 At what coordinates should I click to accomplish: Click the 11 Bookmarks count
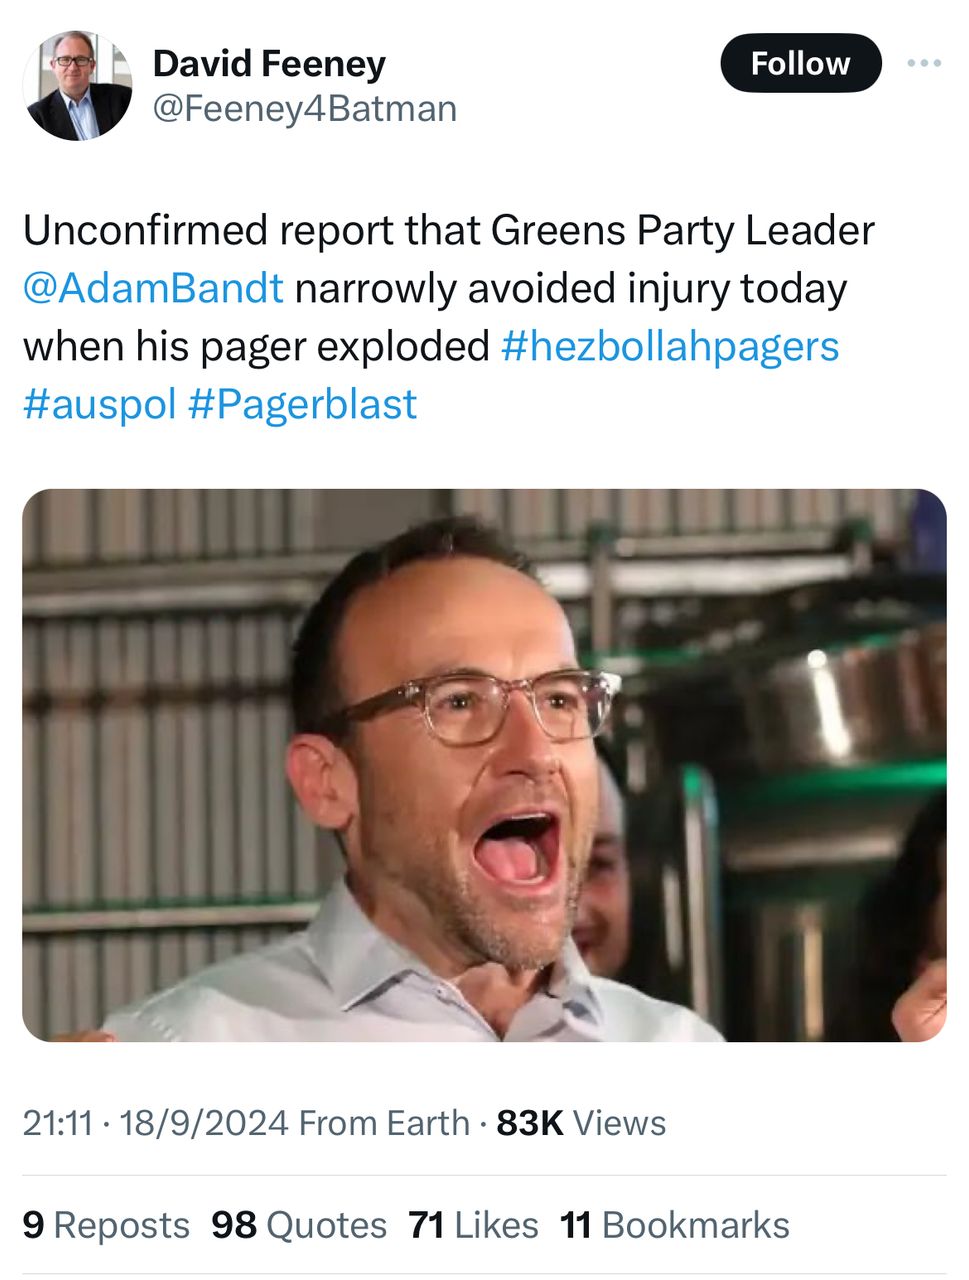coord(675,1225)
